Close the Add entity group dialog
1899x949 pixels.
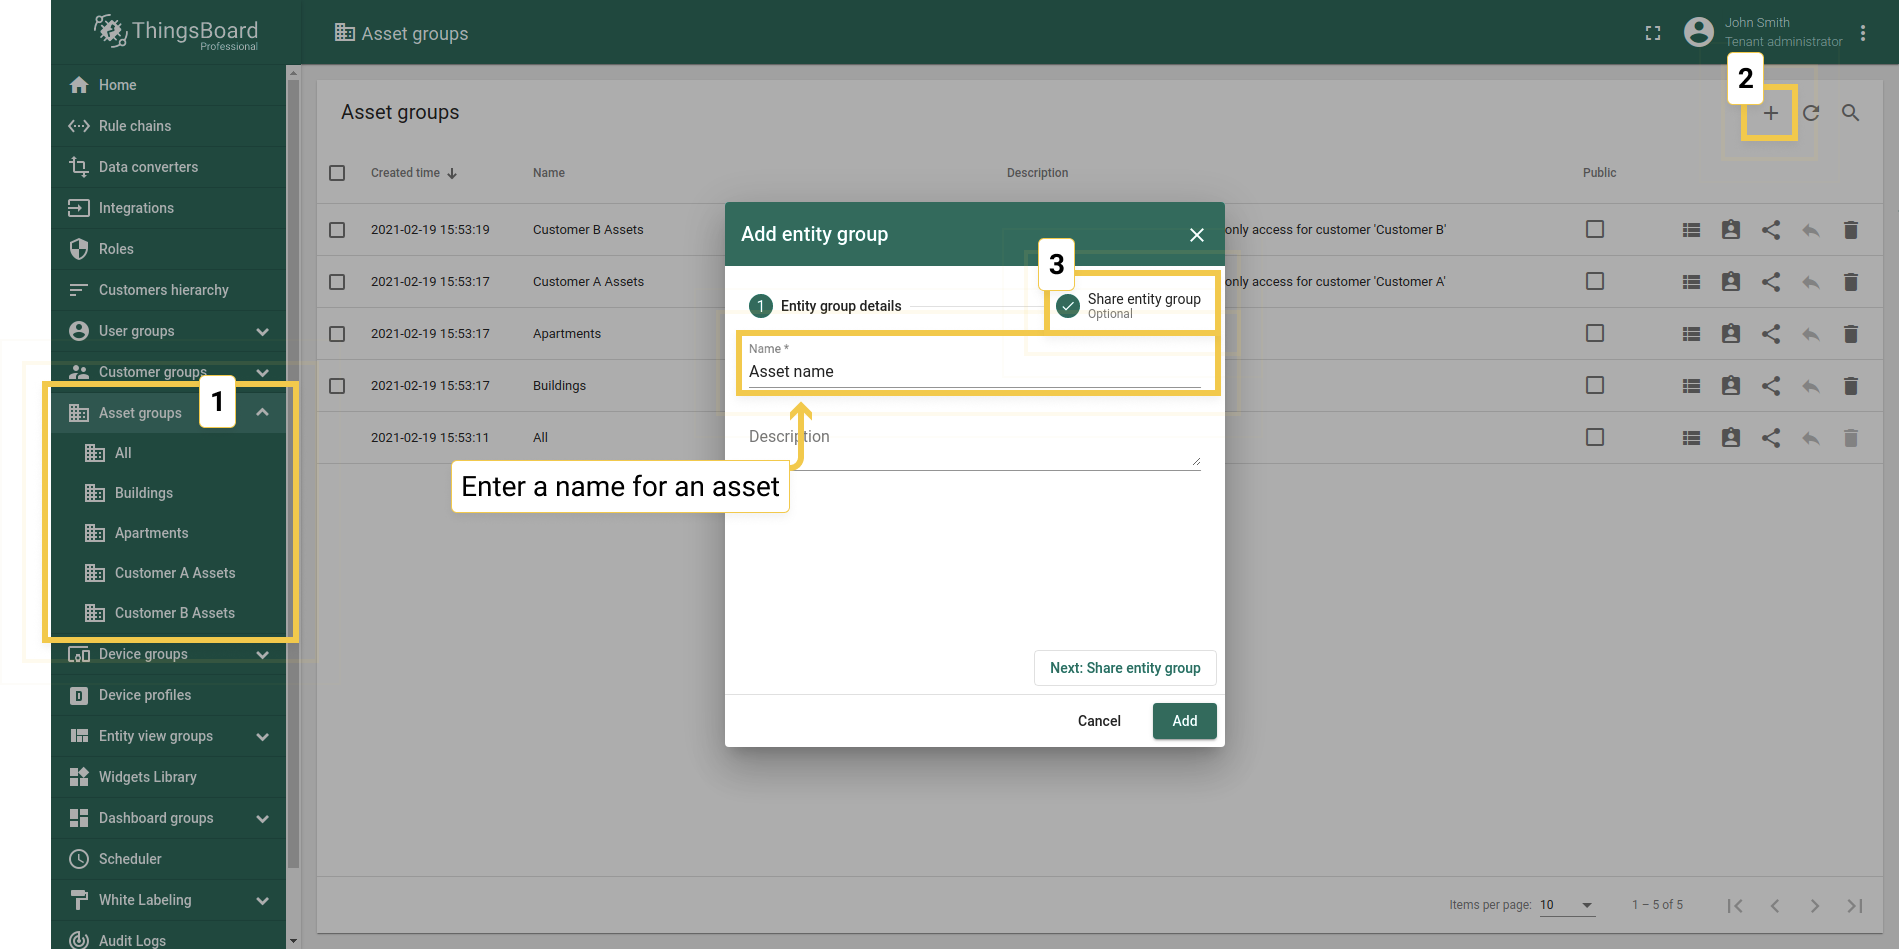click(1197, 235)
